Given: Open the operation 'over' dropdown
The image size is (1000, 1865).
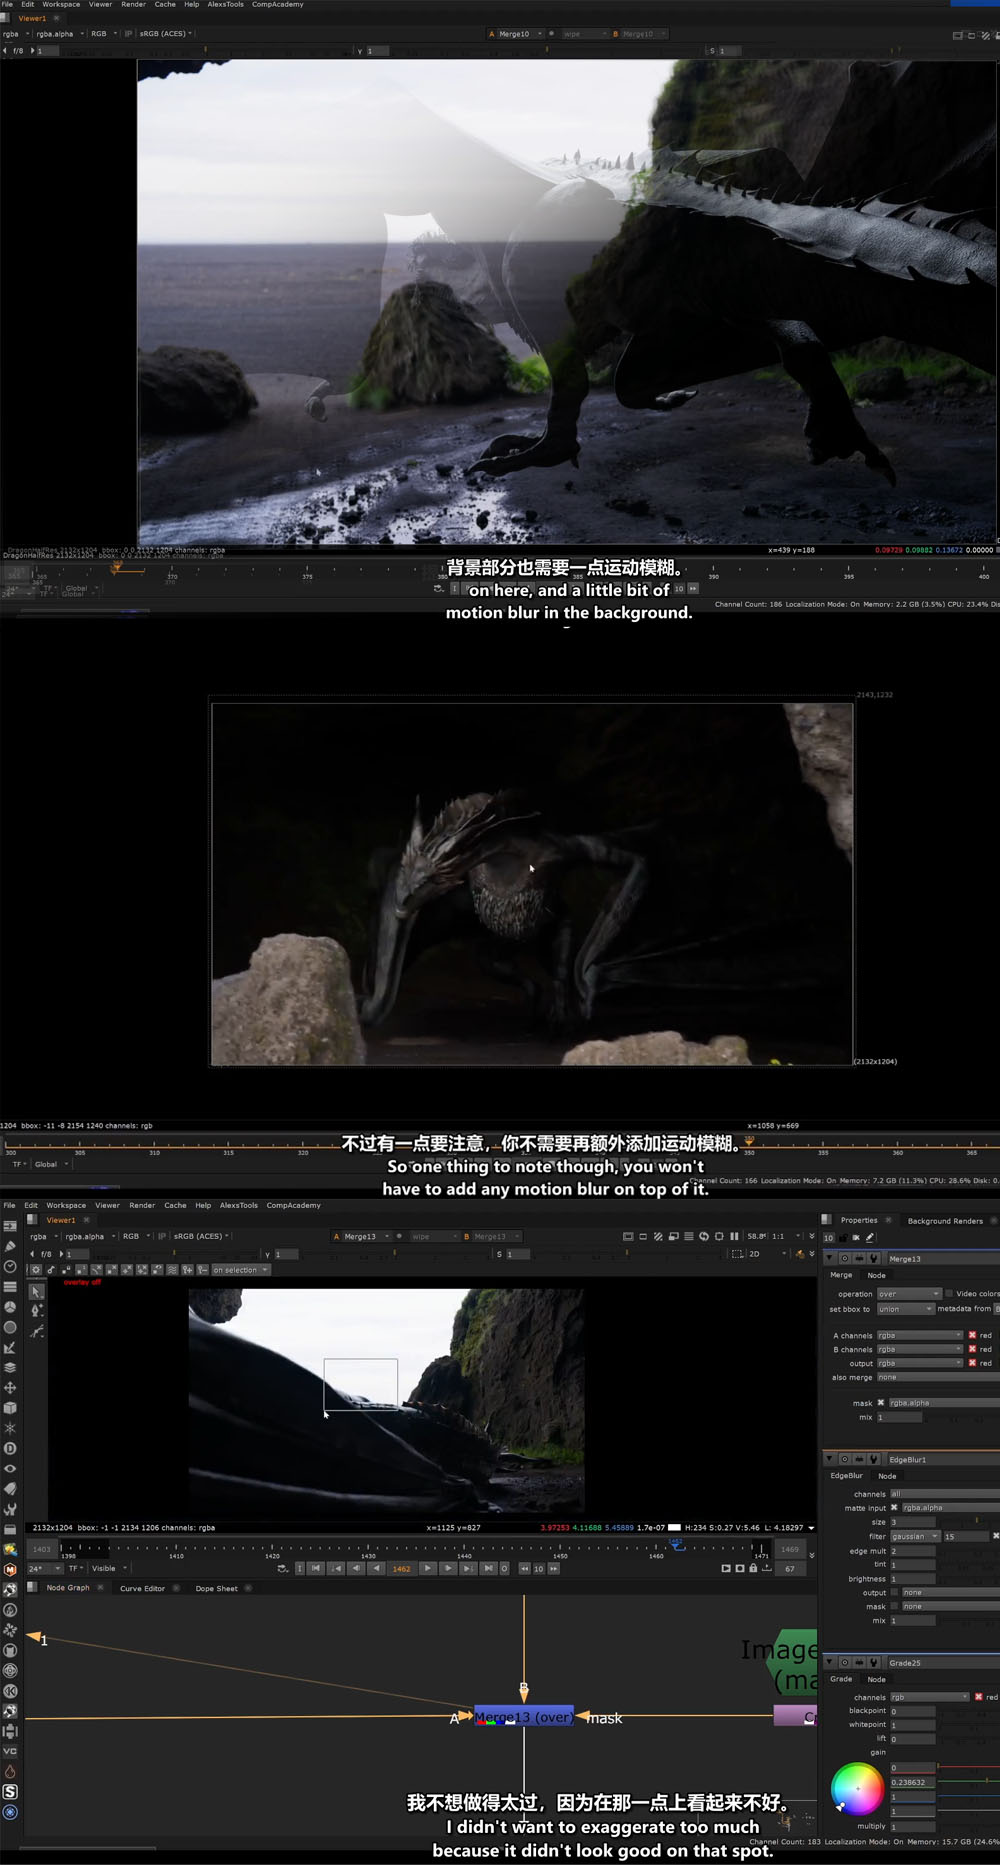Looking at the screenshot, I should pos(909,1294).
